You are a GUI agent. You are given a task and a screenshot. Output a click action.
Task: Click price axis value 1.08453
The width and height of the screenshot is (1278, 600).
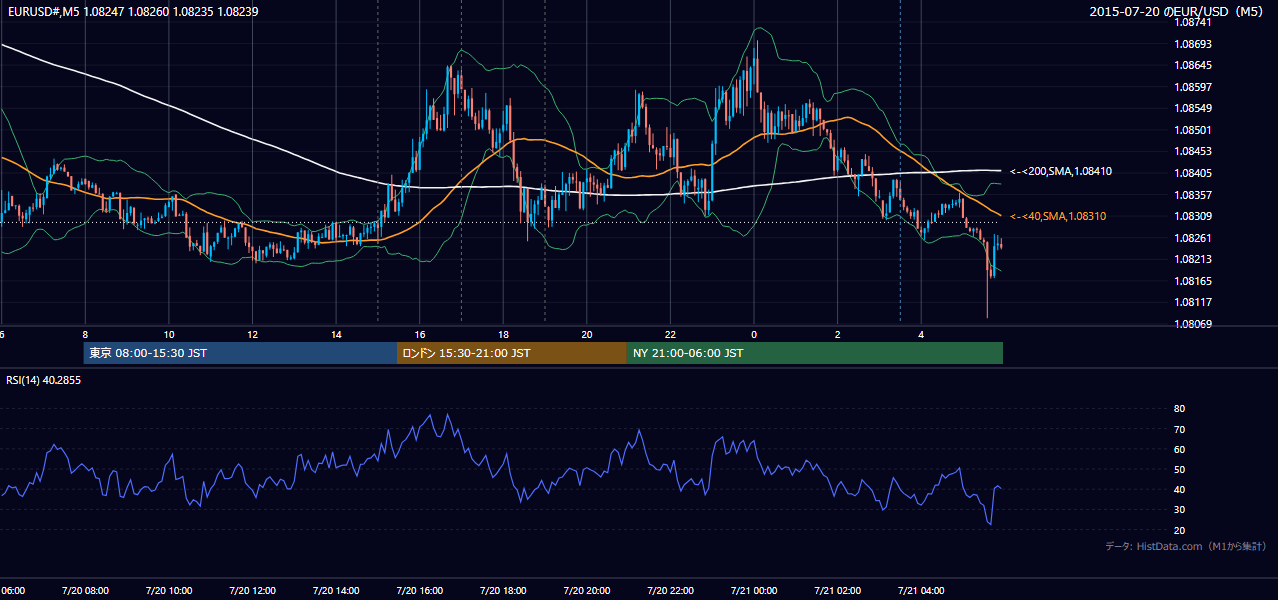[x=1194, y=151]
